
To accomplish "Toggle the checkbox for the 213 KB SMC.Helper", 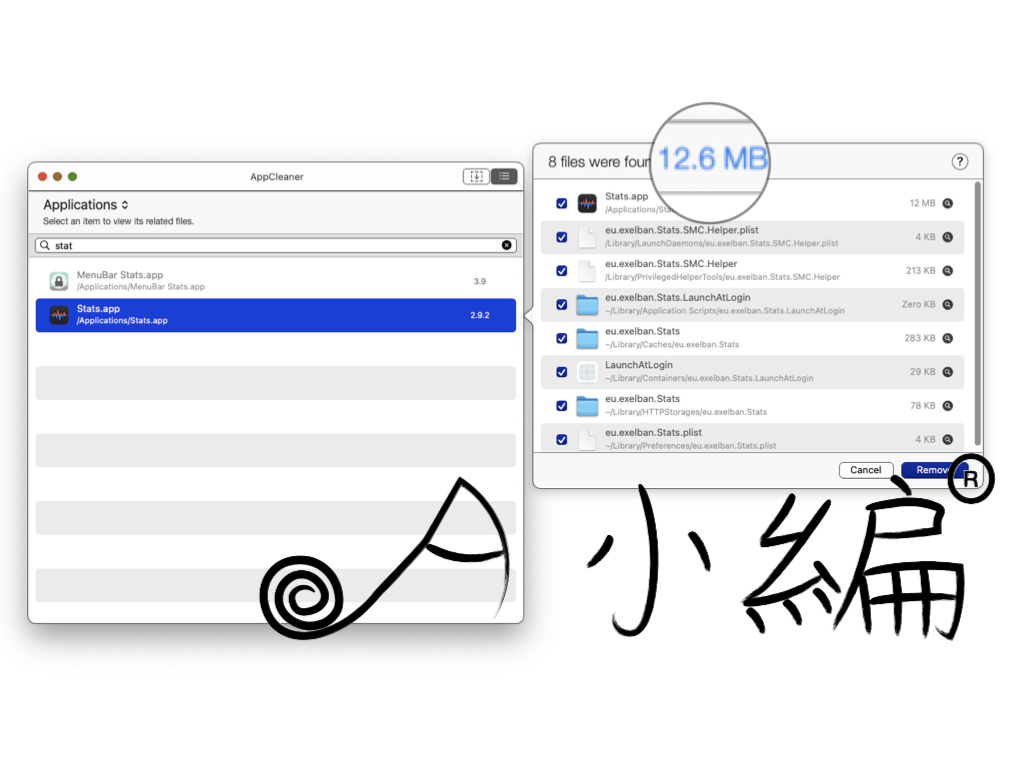I will coord(562,270).
